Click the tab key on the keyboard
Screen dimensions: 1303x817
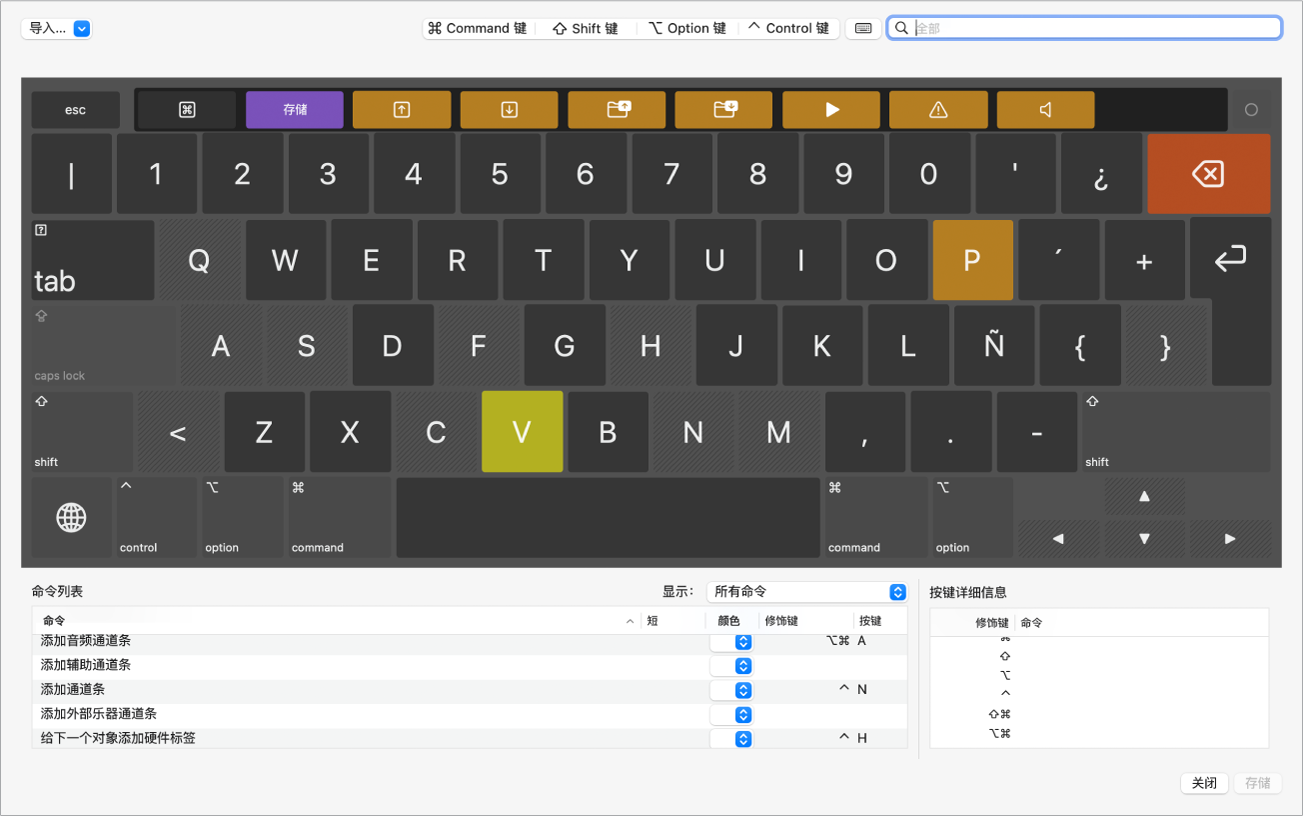tap(93, 260)
